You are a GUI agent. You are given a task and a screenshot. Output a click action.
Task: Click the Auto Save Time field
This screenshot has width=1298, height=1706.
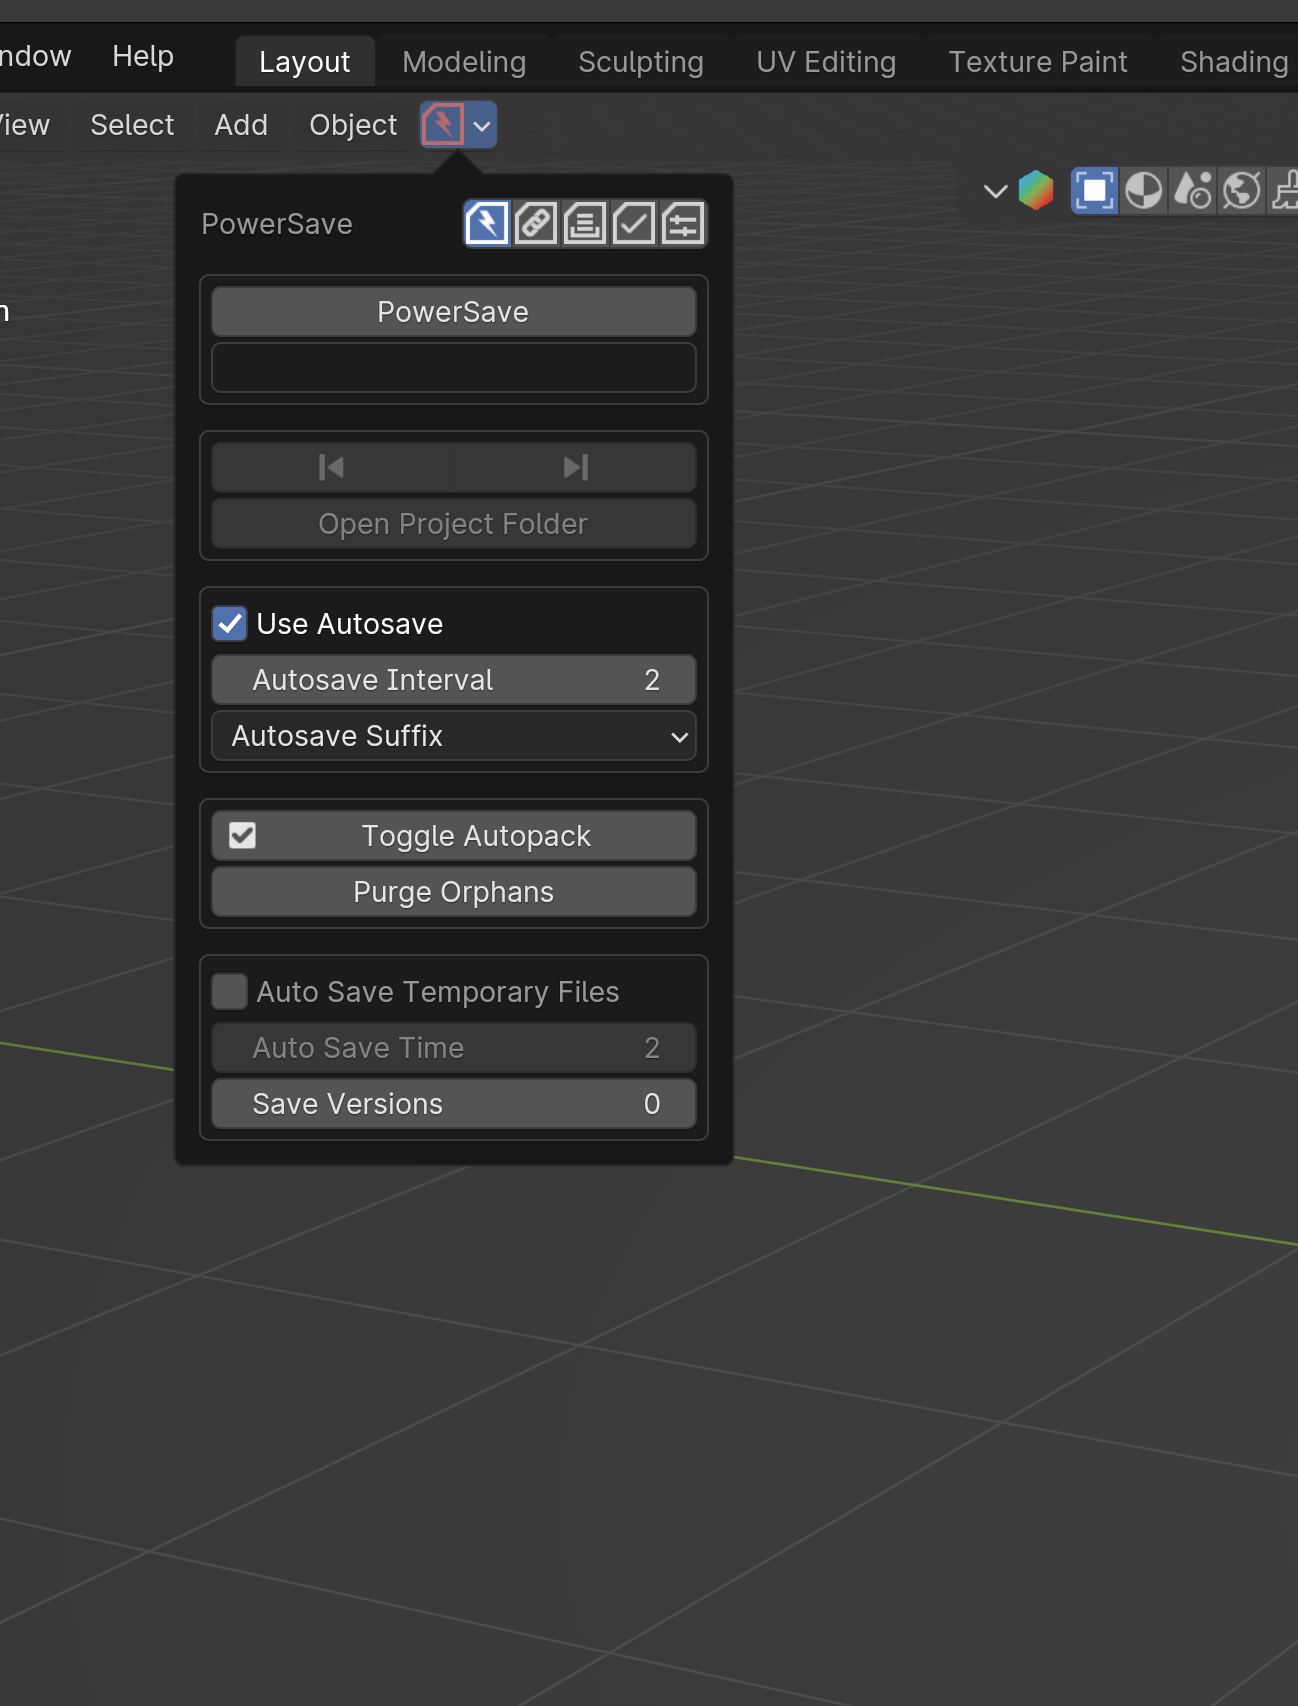(454, 1048)
